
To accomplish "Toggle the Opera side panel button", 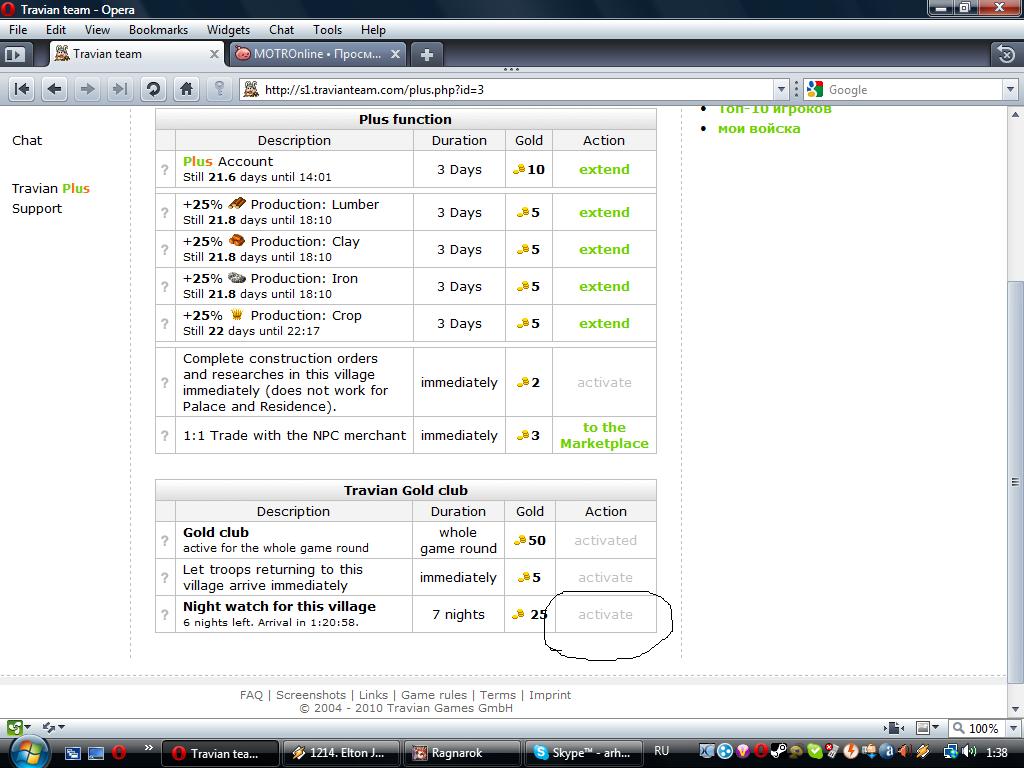I will tap(14, 54).
